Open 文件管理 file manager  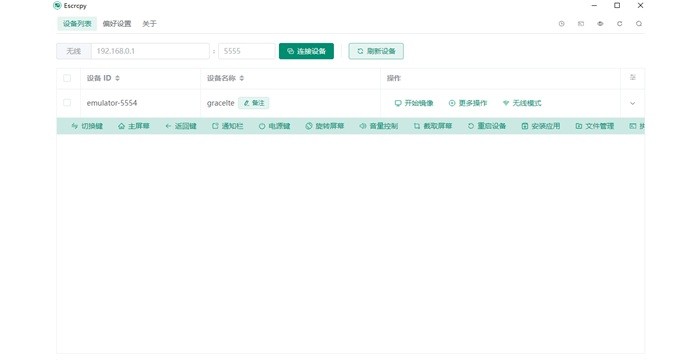[595, 126]
